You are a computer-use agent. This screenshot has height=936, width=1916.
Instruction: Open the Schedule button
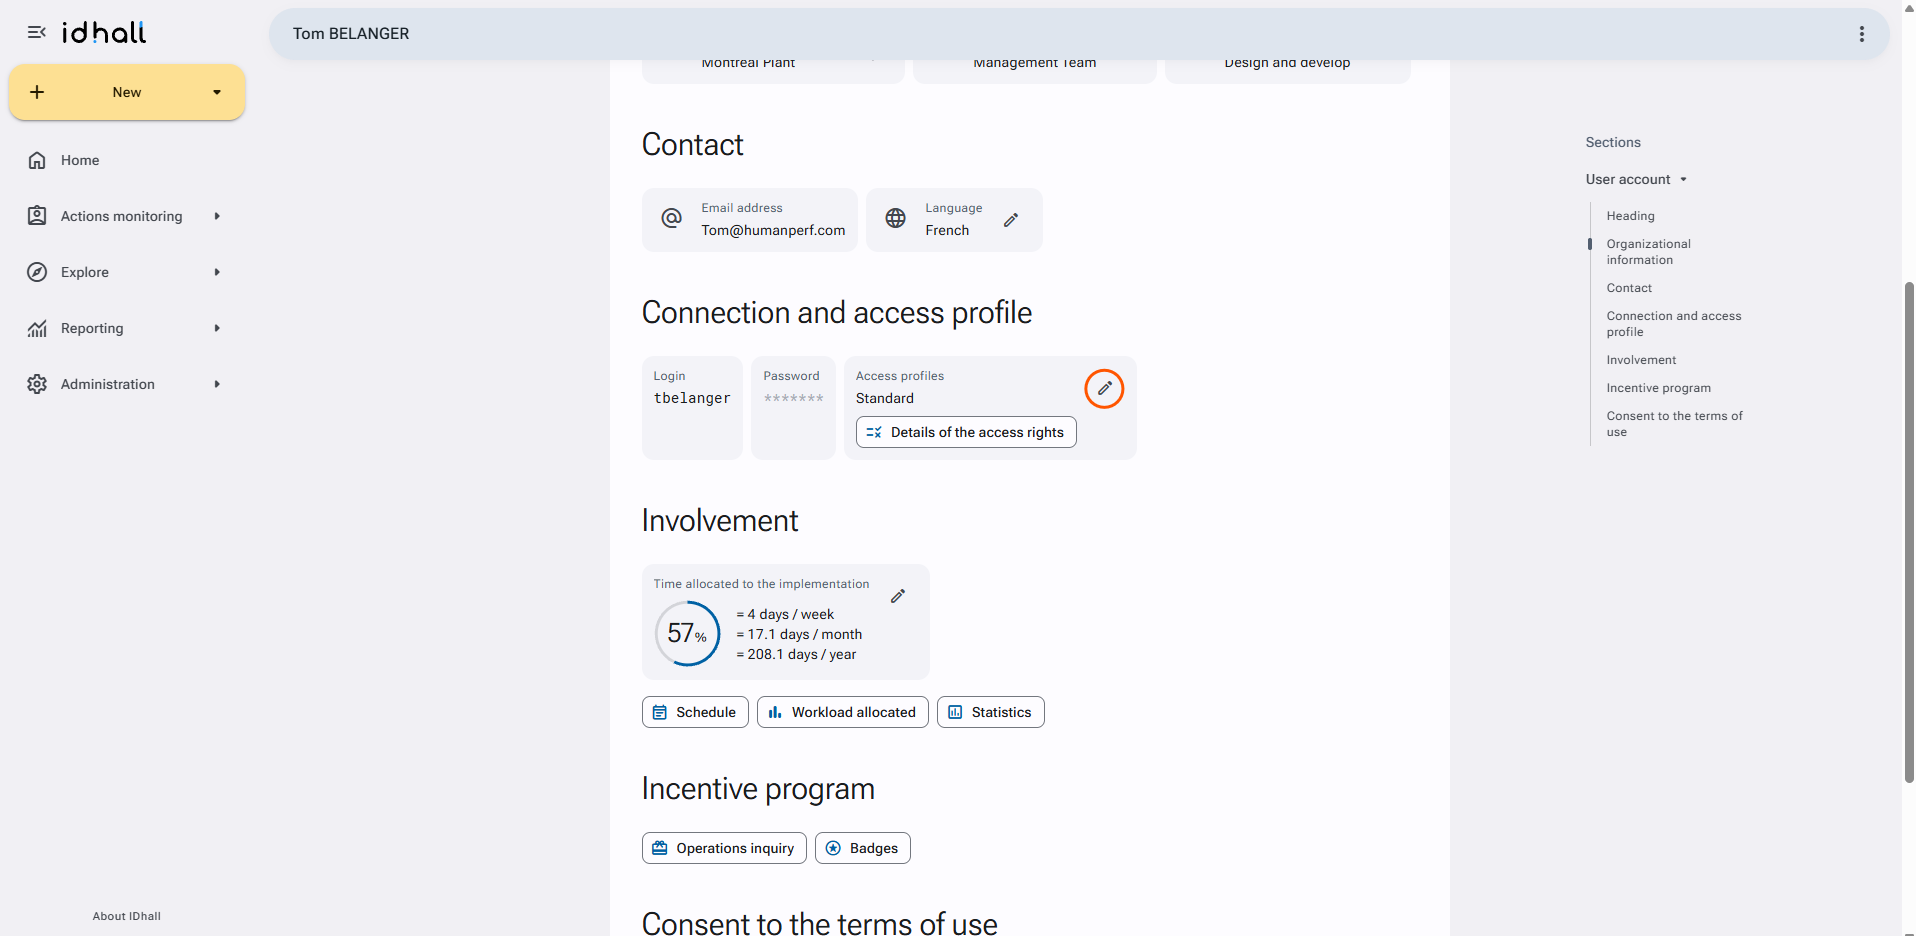click(695, 712)
